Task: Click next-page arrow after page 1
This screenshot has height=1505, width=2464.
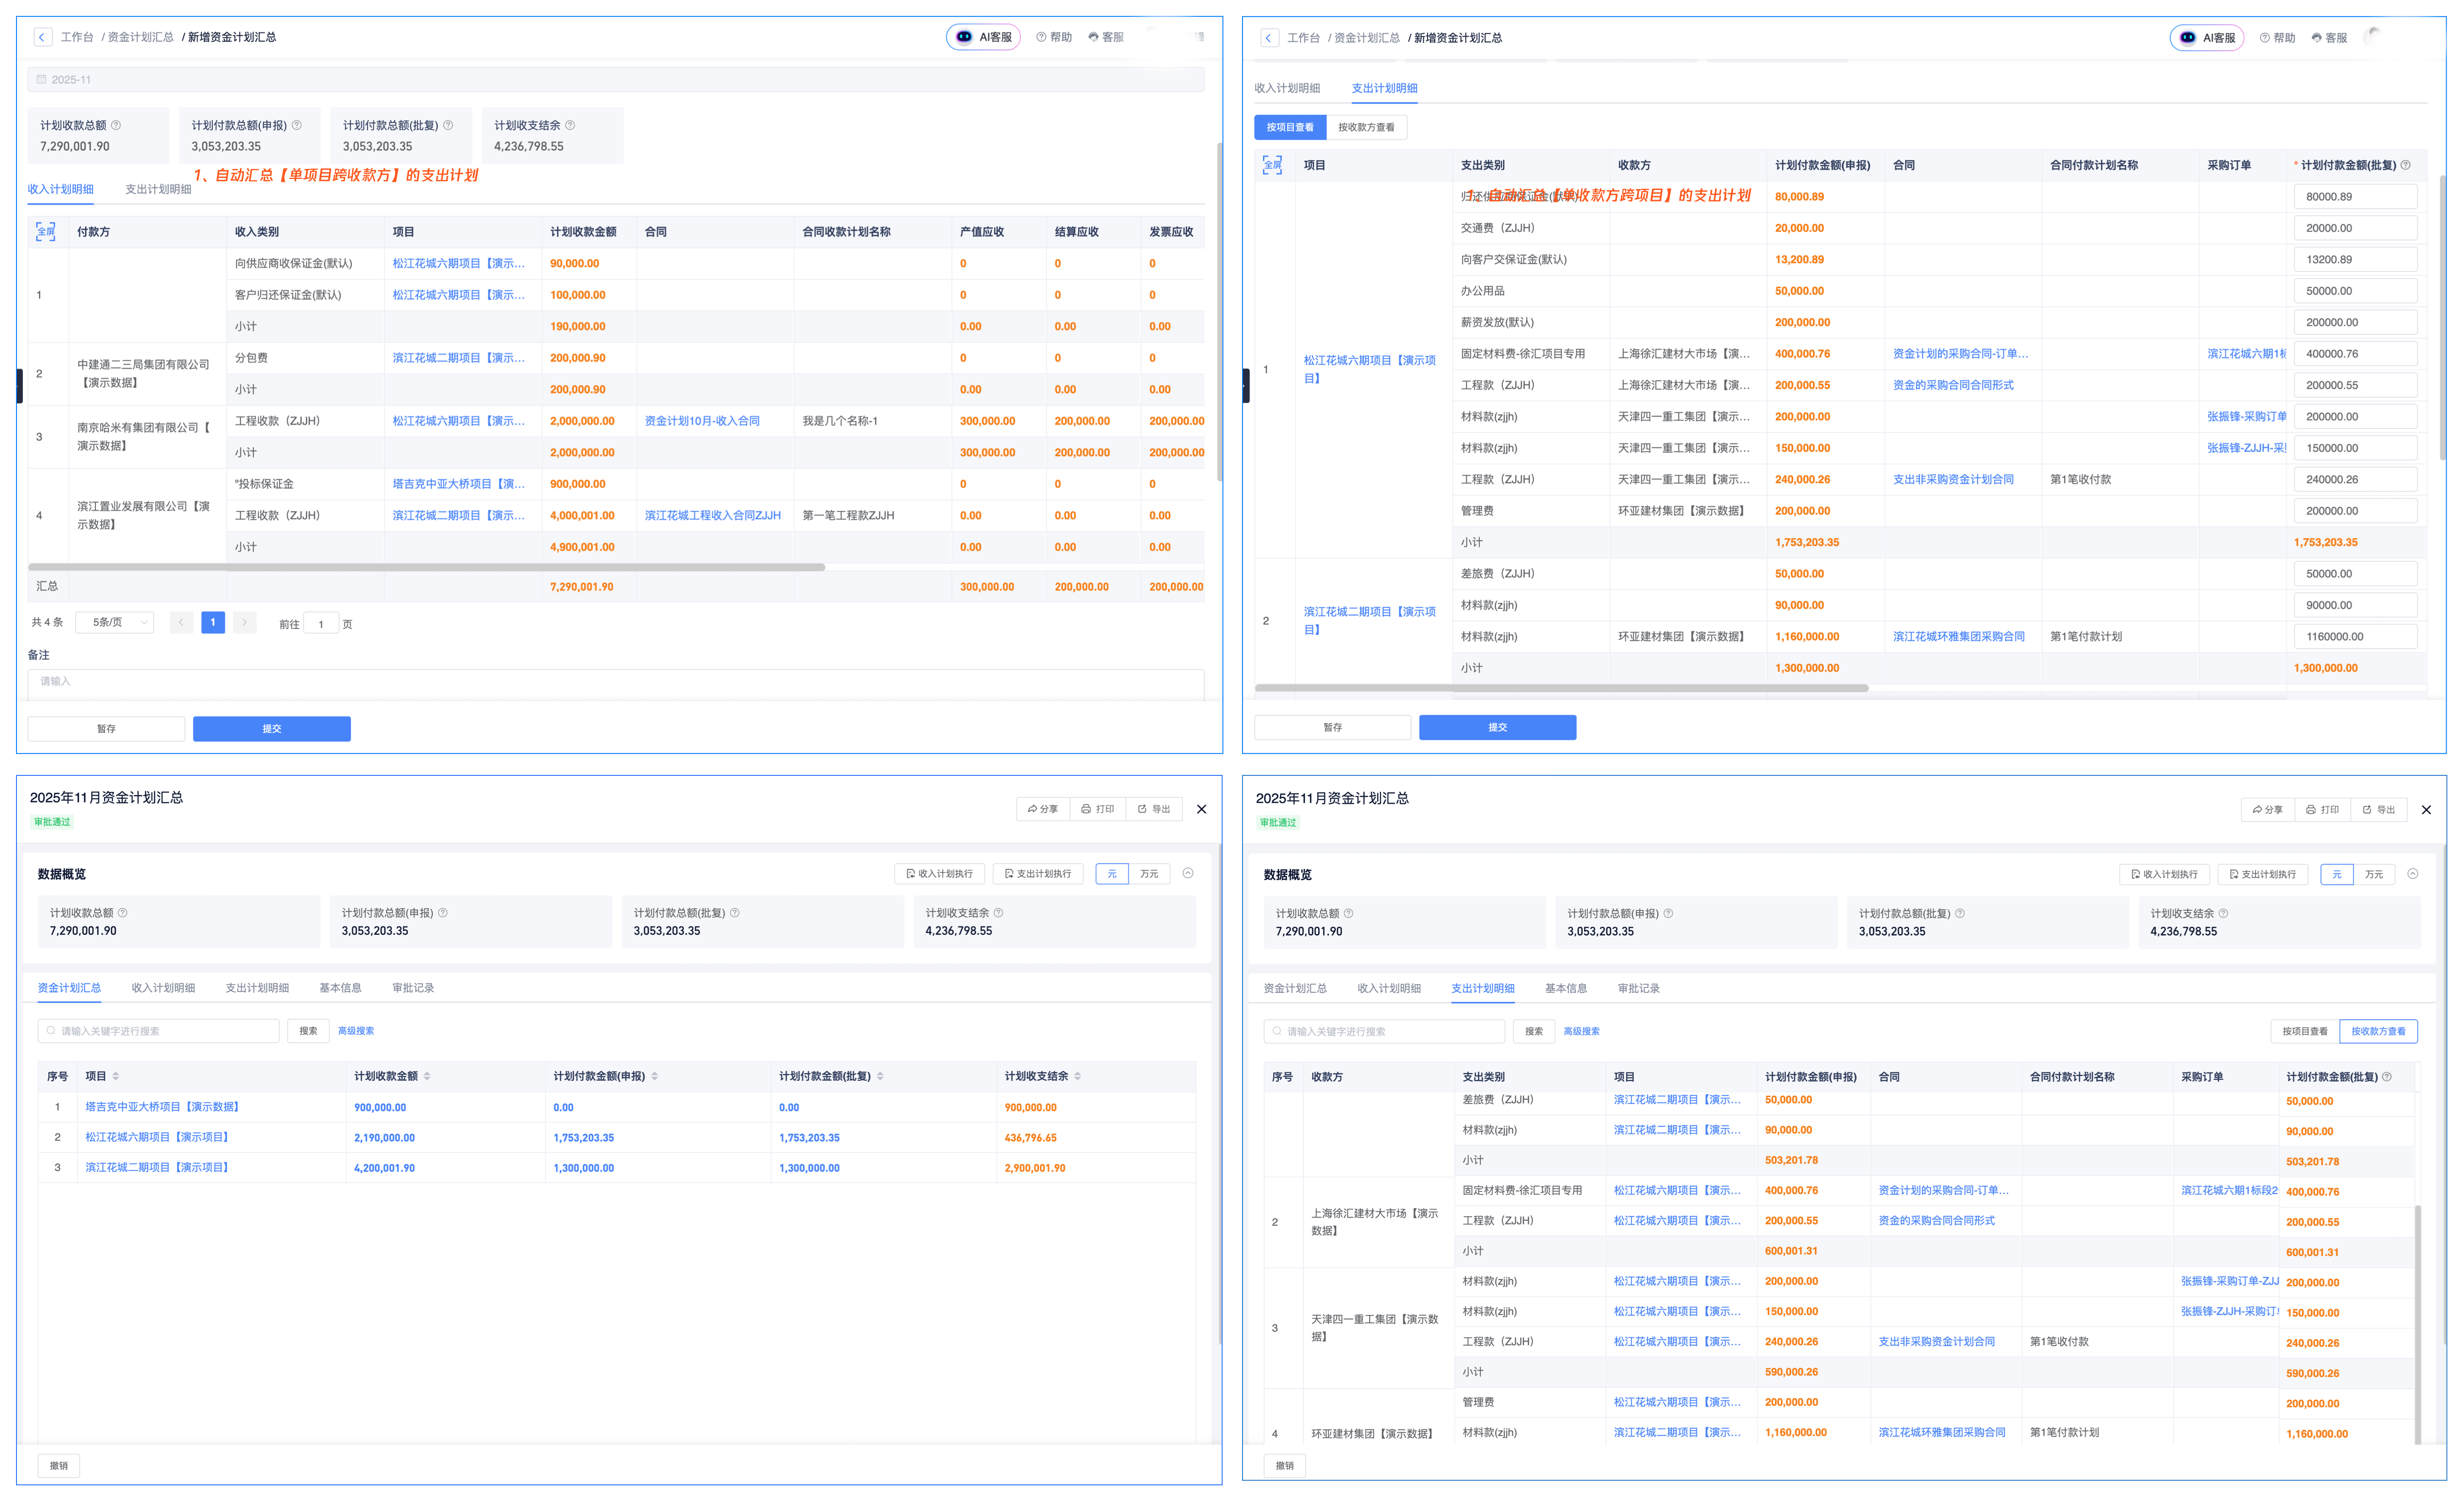Action: point(244,622)
